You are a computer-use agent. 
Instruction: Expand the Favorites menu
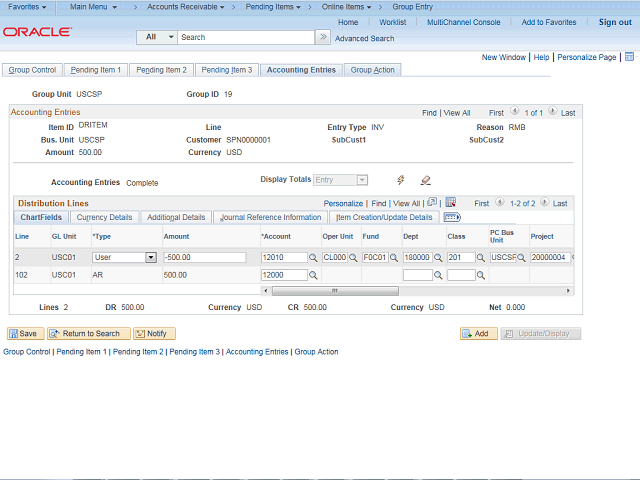pyautogui.click(x=27, y=7)
